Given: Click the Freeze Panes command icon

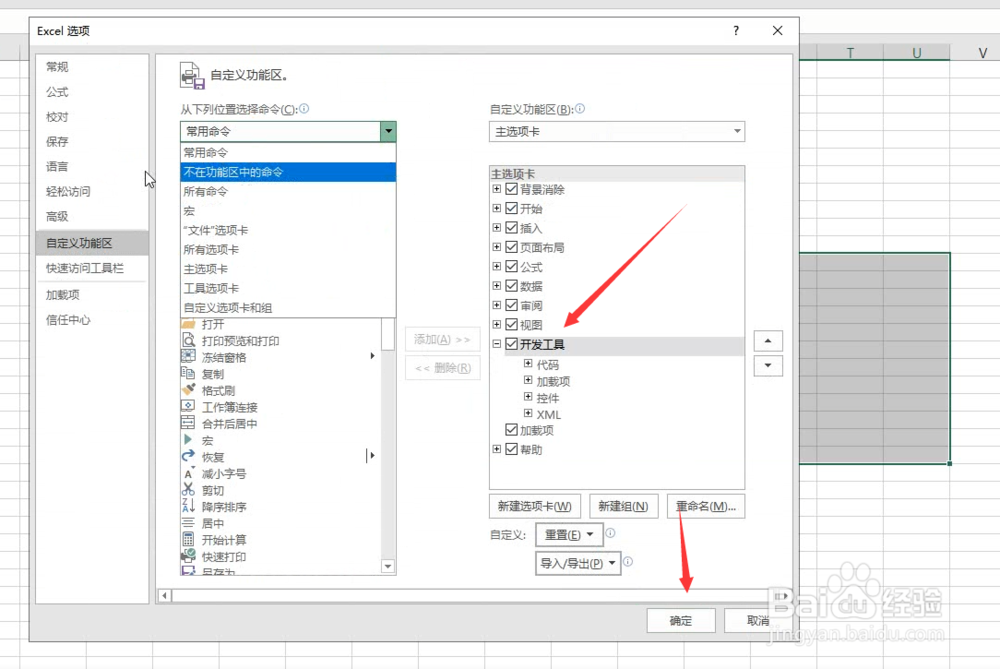Looking at the screenshot, I should pos(188,357).
